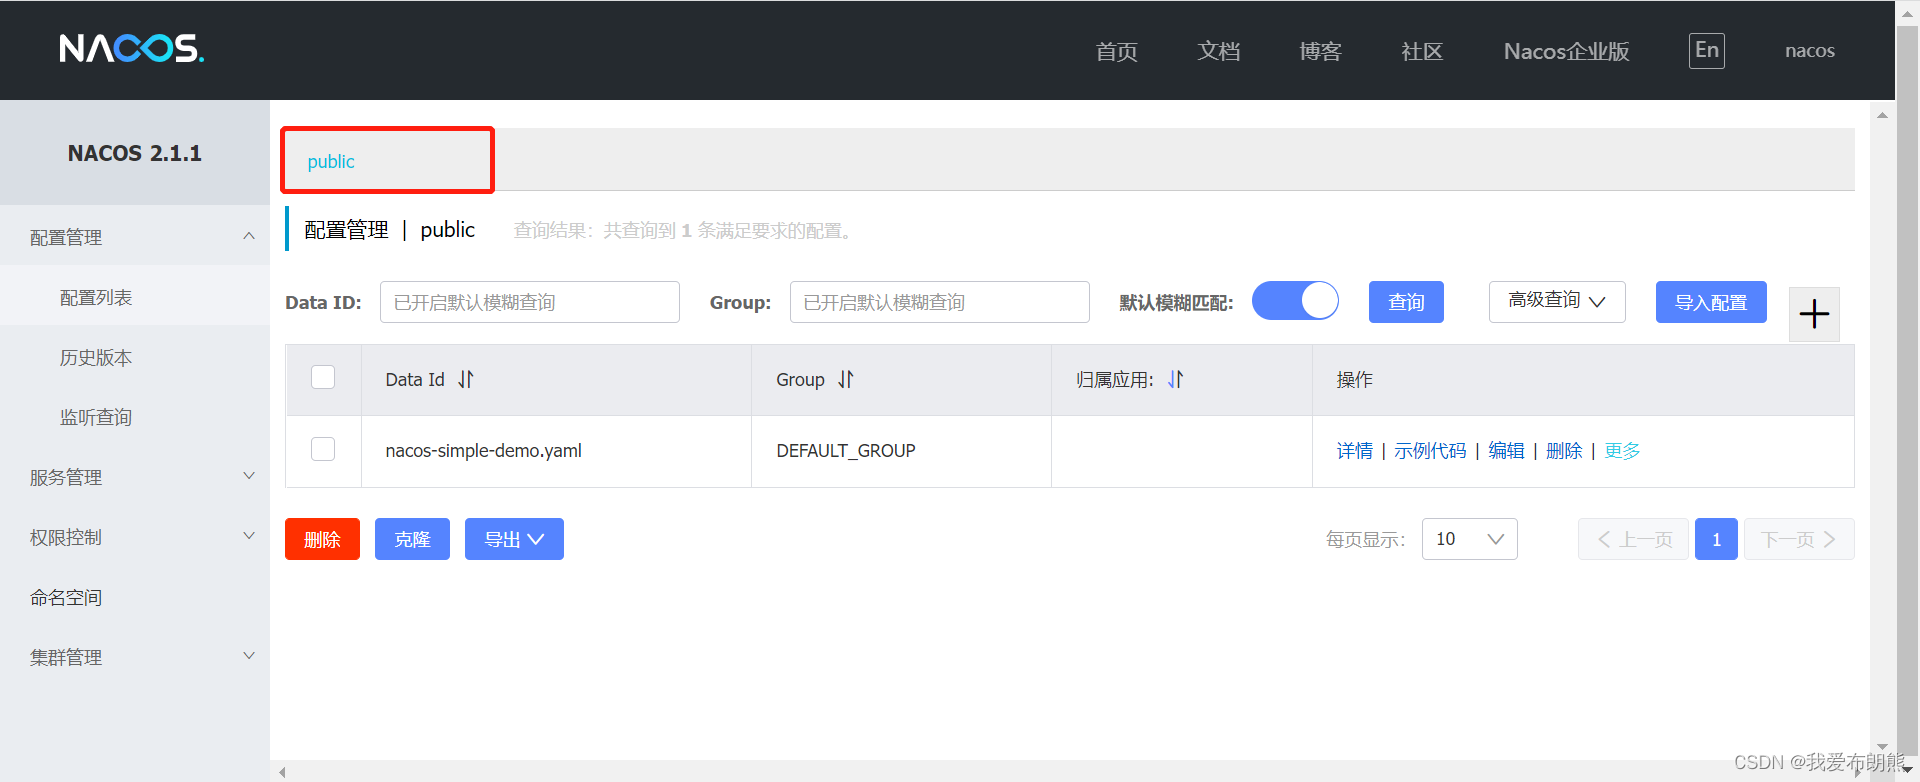Expand the 权限控制 sidebar menu
The image size is (1920, 782).
135,537
